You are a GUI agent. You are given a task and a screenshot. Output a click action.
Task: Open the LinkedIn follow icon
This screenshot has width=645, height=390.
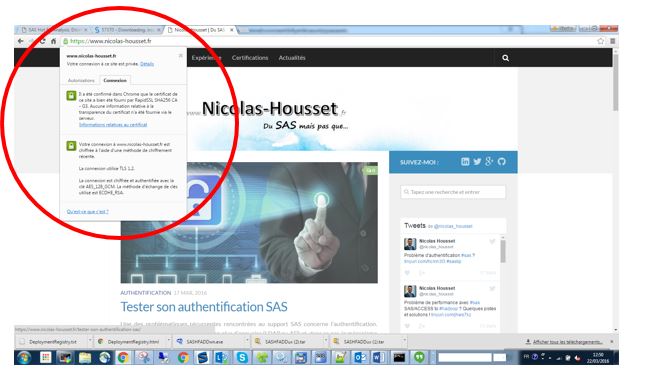[465, 162]
